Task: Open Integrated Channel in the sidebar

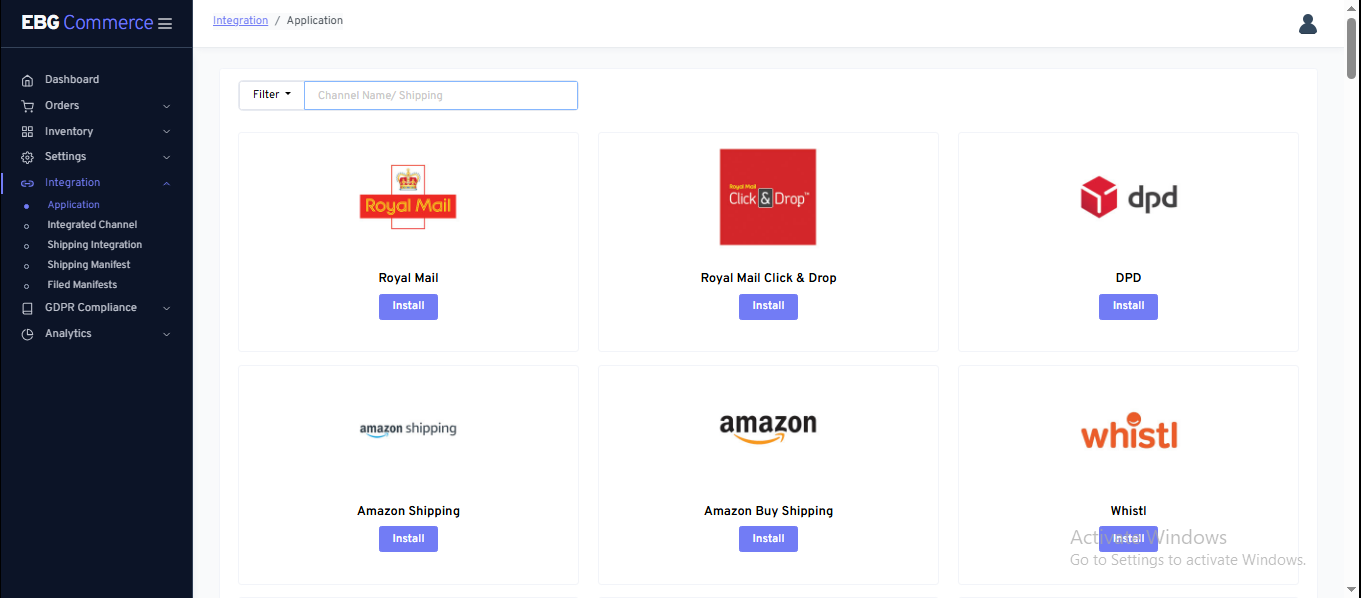Action: click(x=92, y=225)
